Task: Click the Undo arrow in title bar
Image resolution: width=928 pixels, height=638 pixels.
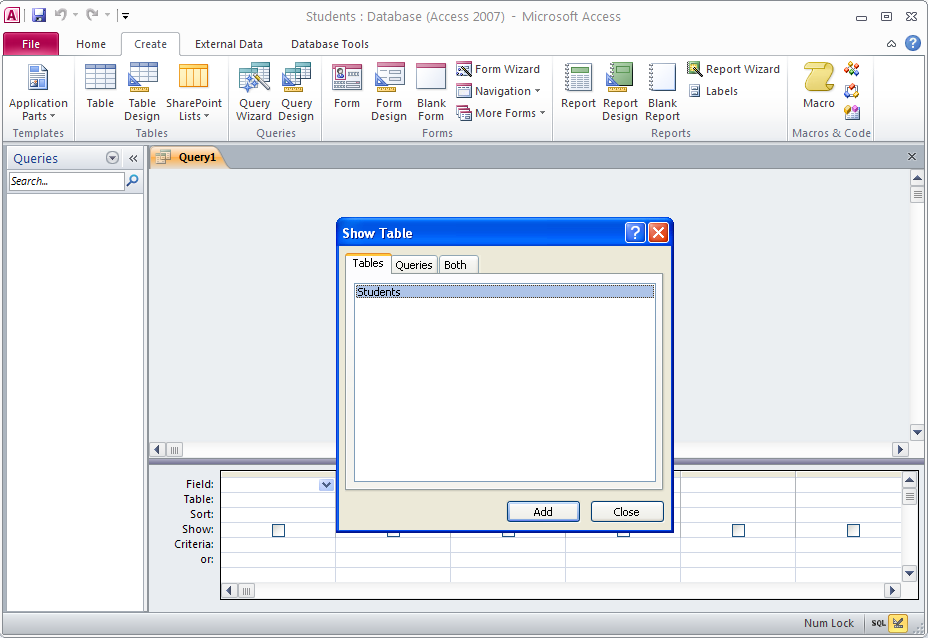Action: pos(60,15)
